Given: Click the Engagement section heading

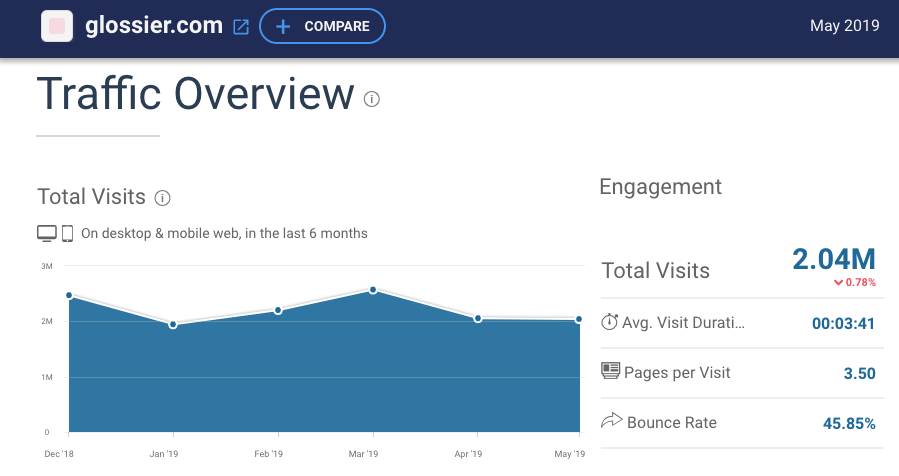Looking at the screenshot, I should tap(660, 187).
